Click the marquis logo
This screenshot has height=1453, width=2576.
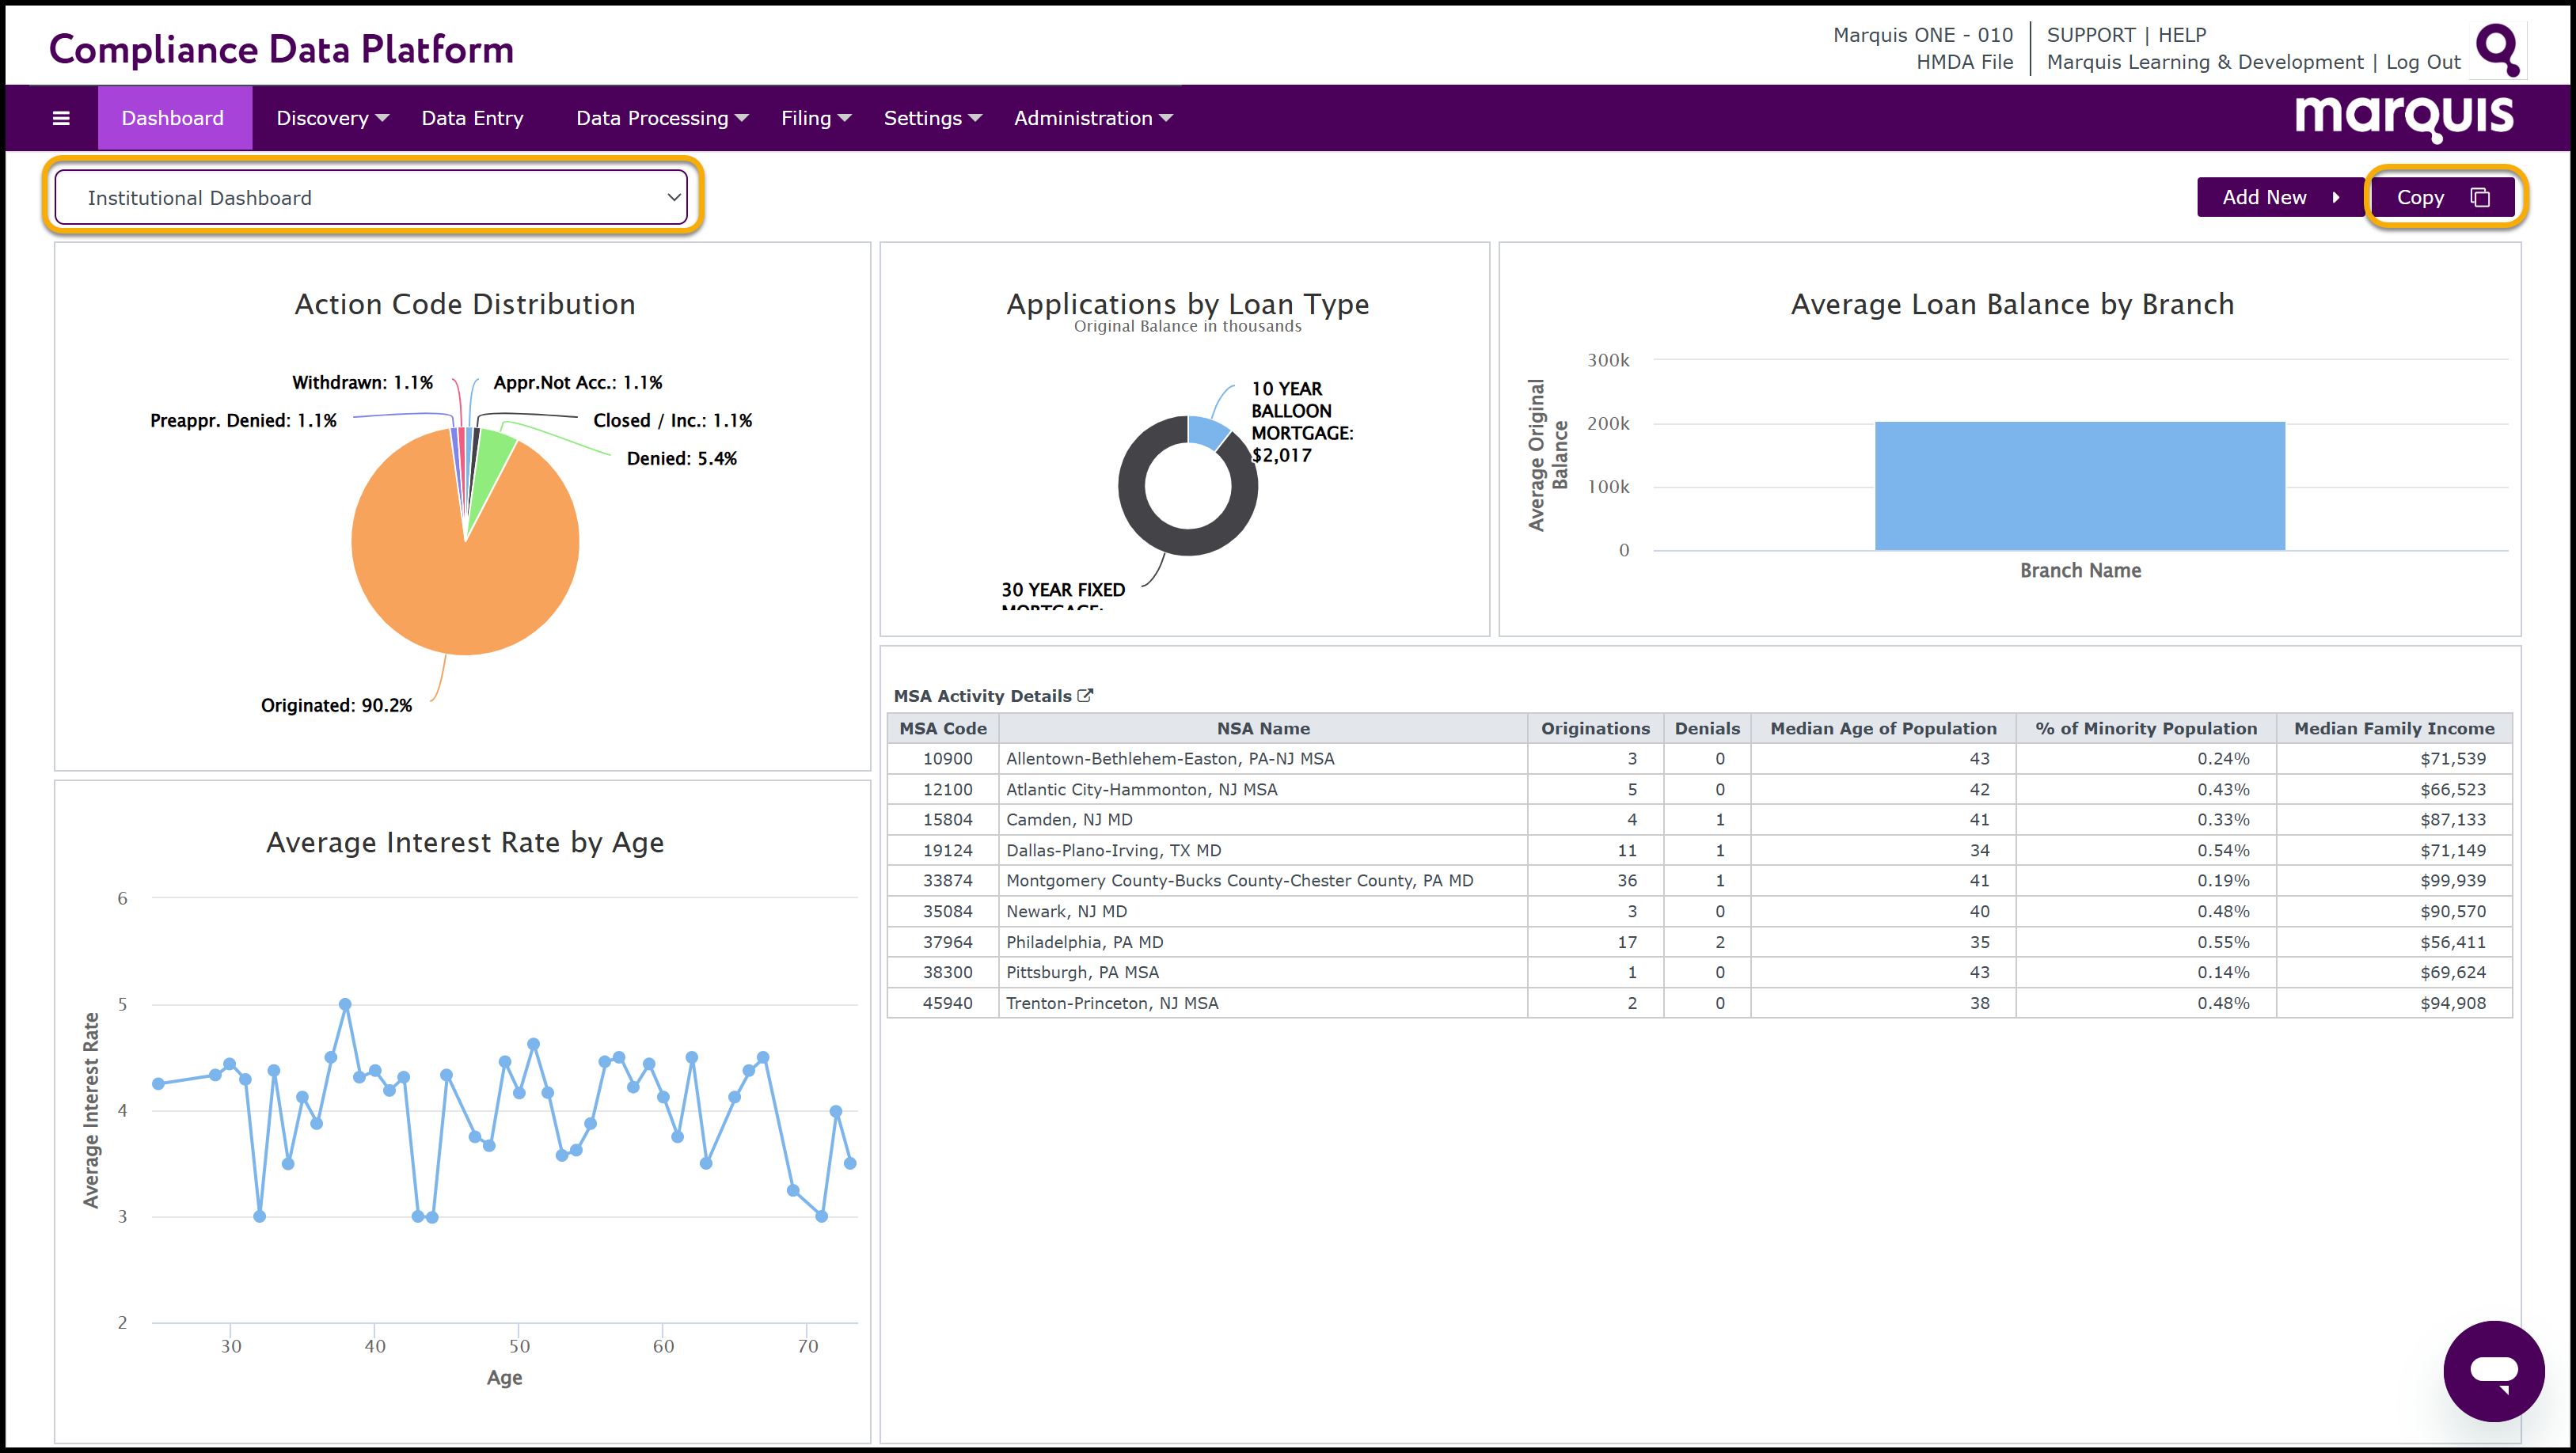click(2403, 117)
